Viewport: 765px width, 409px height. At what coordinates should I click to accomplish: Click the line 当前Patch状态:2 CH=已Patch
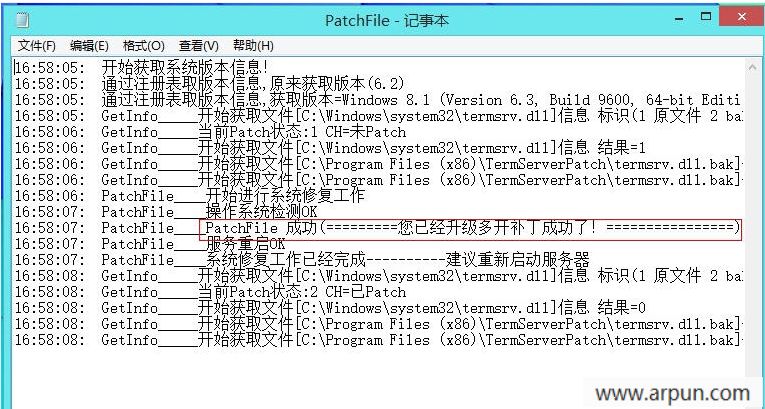(x=210, y=292)
